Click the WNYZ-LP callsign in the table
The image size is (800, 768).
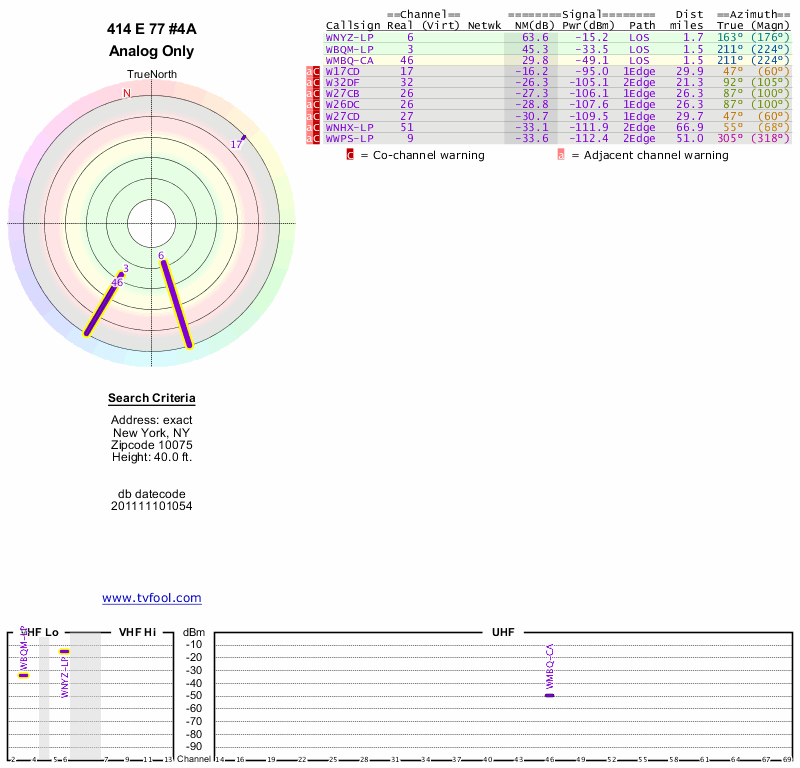(x=350, y=37)
